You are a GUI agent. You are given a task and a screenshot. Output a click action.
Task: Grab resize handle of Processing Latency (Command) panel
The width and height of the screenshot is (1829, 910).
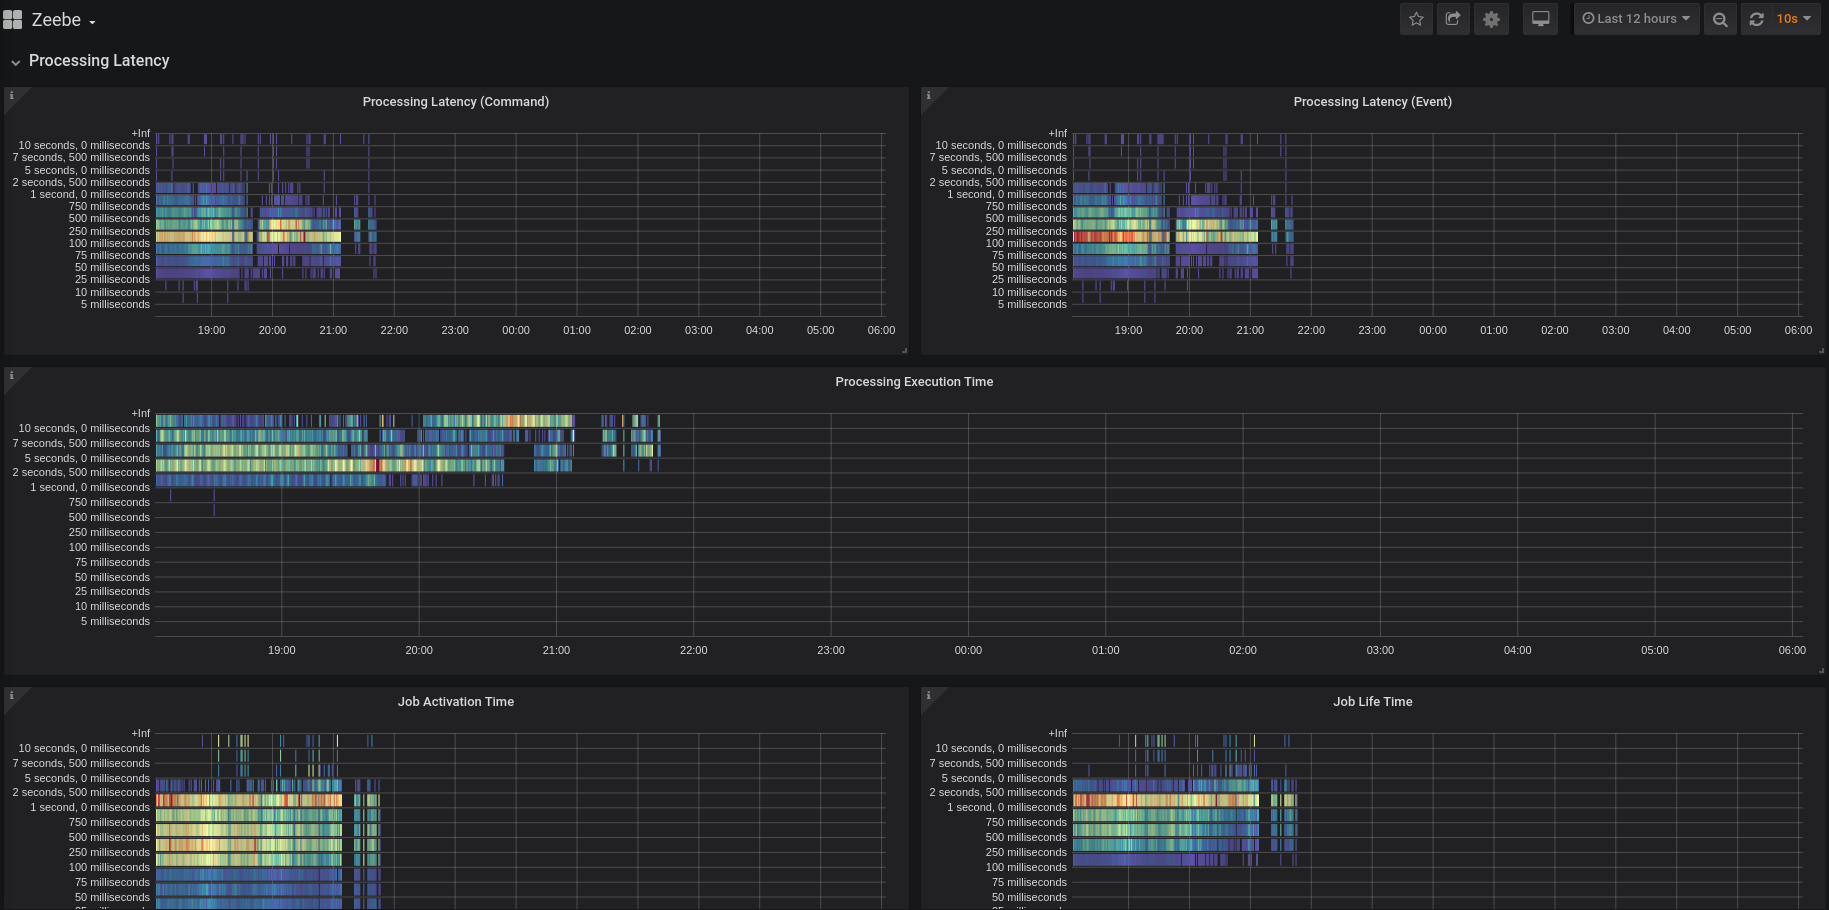[x=904, y=350]
